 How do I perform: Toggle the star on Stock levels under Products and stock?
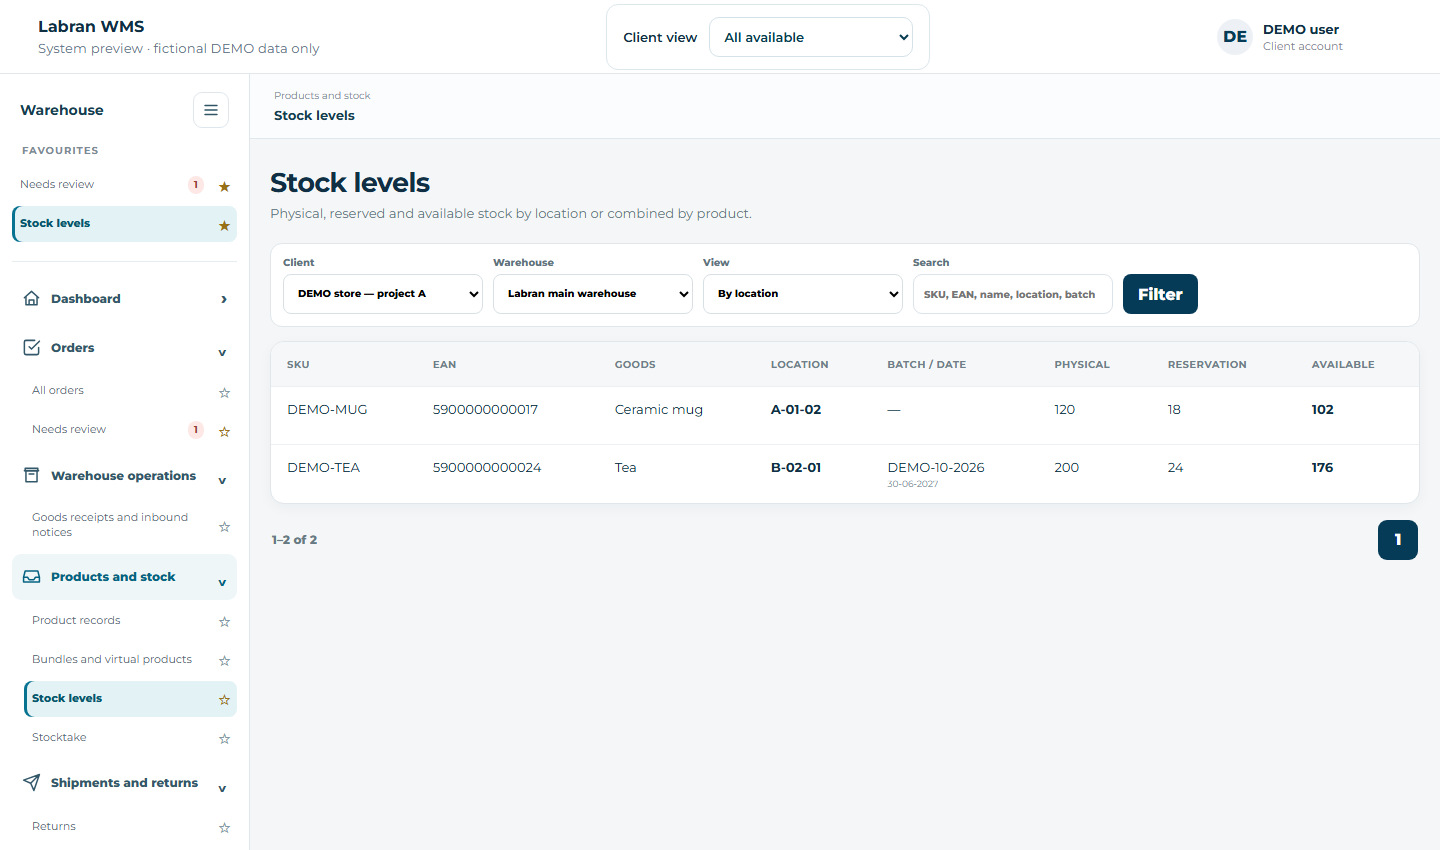coord(224,700)
